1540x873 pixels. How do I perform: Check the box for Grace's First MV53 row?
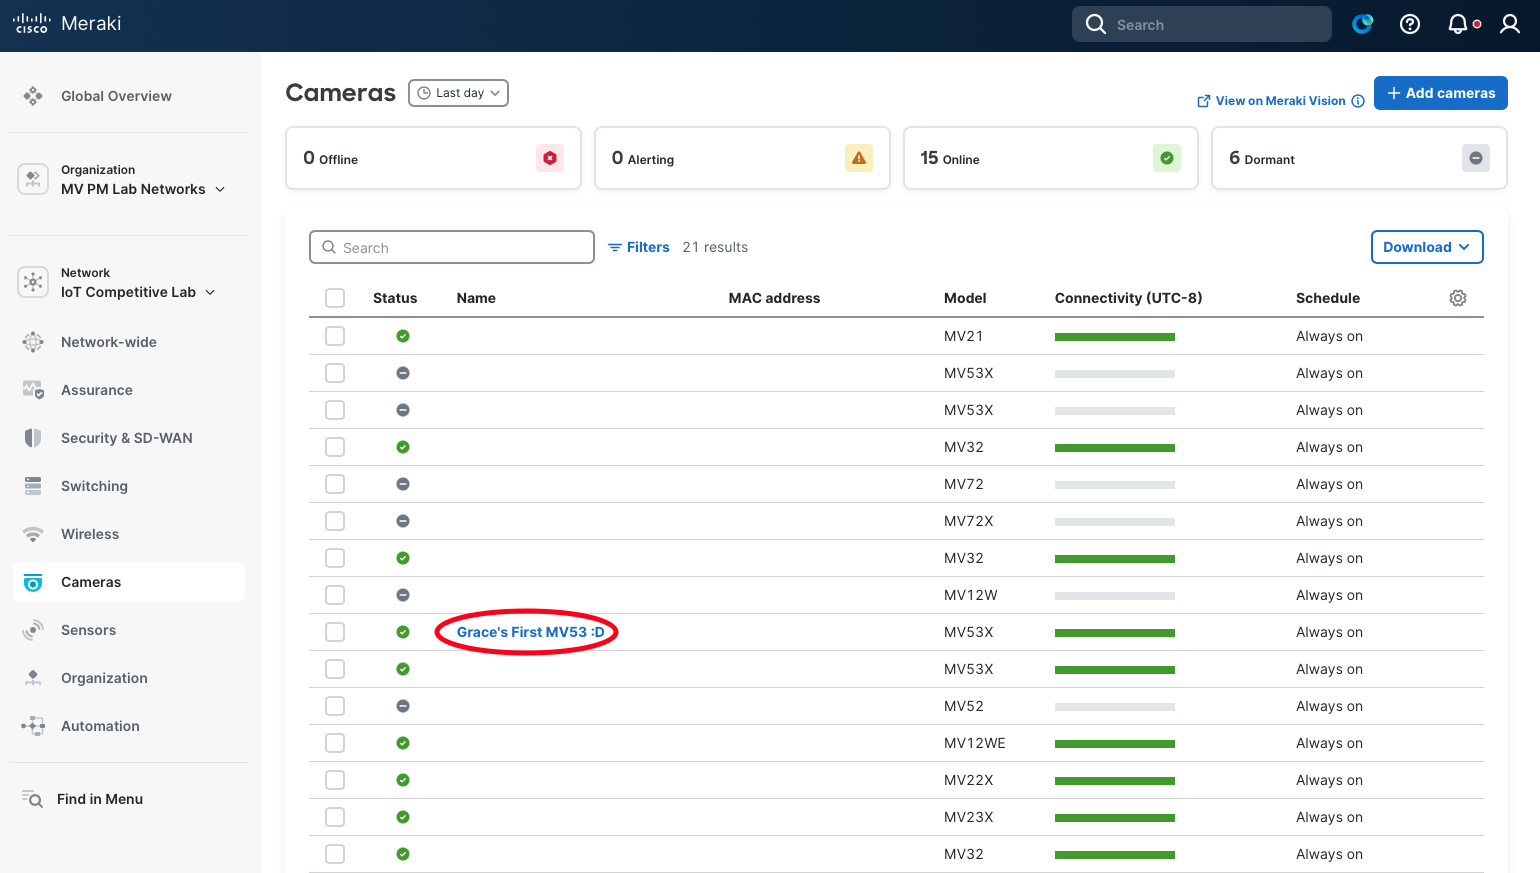(335, 632)
